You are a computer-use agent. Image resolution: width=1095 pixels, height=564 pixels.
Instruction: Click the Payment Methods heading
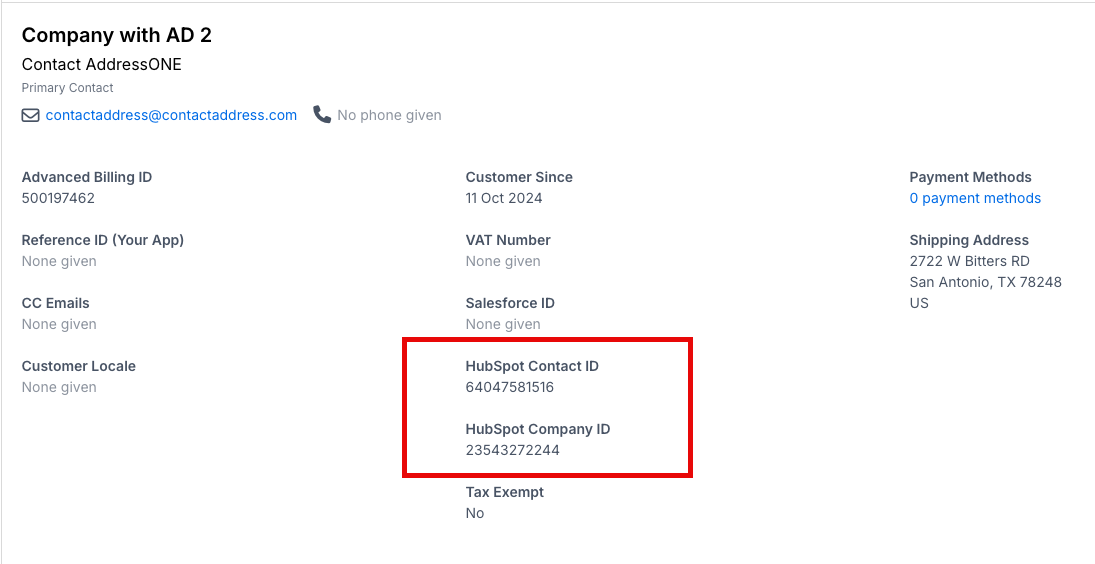pos(970,177)
